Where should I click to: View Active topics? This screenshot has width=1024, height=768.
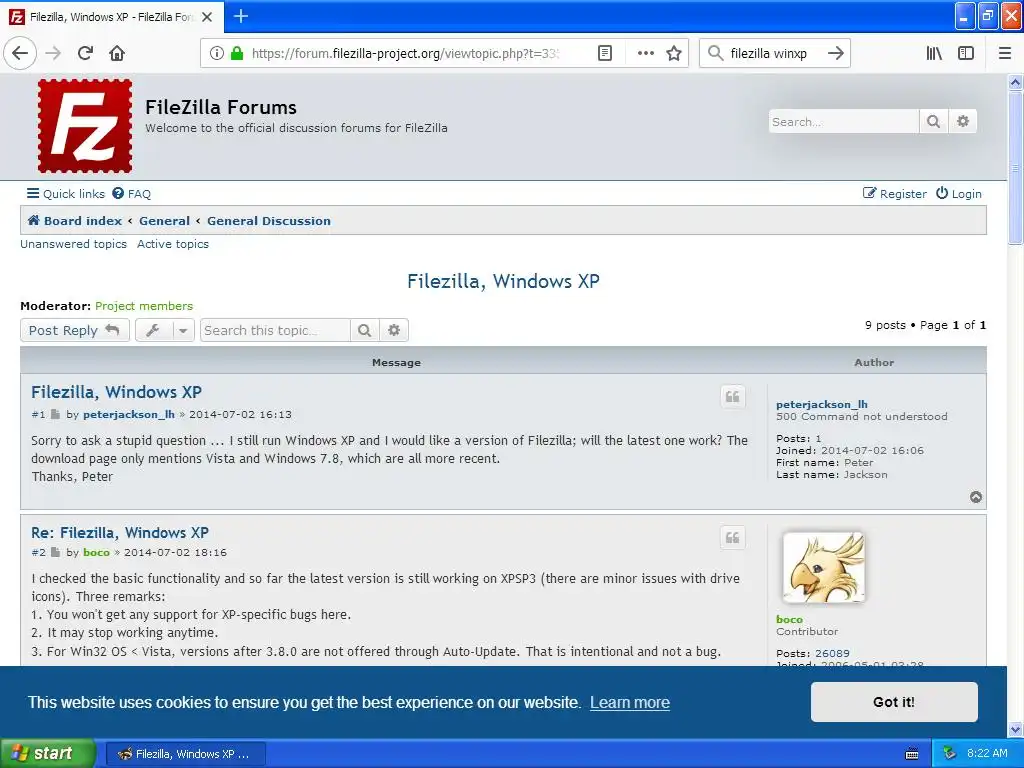point(173,244)
